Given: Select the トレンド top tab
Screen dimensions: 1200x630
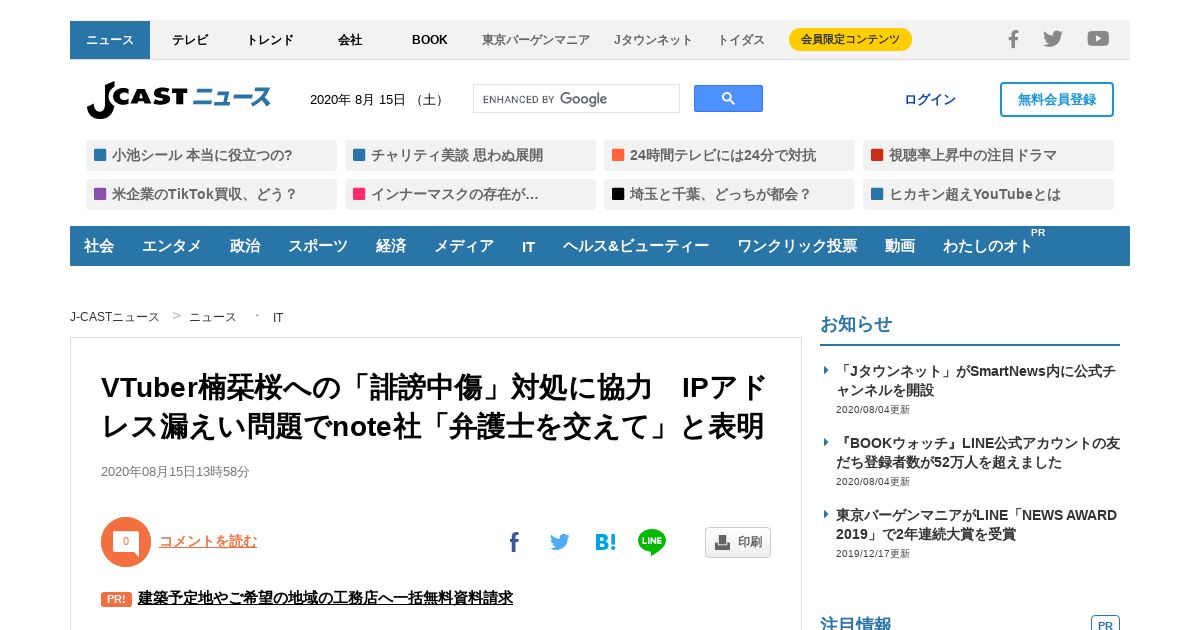Looking at the screenshot, I should [270, 40].
